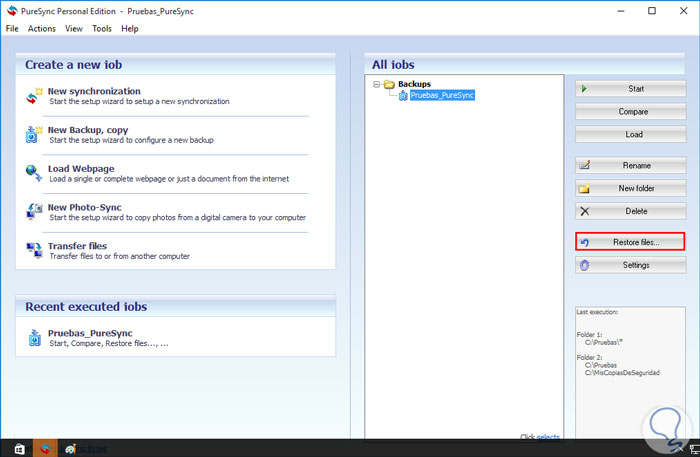Click the Paint app icon on taskbar
700x457 pixels.
[70, 449]
